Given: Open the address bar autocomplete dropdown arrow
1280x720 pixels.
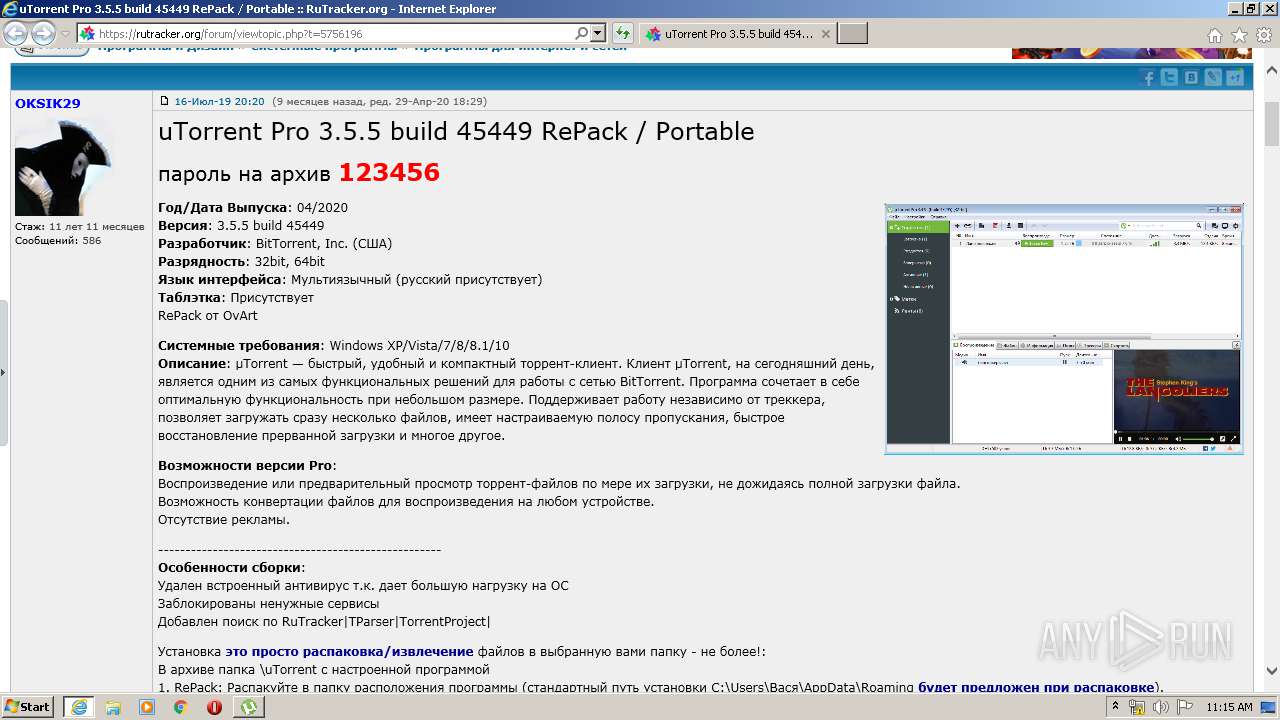Looking at the screenshot, I should coord(597,33).
